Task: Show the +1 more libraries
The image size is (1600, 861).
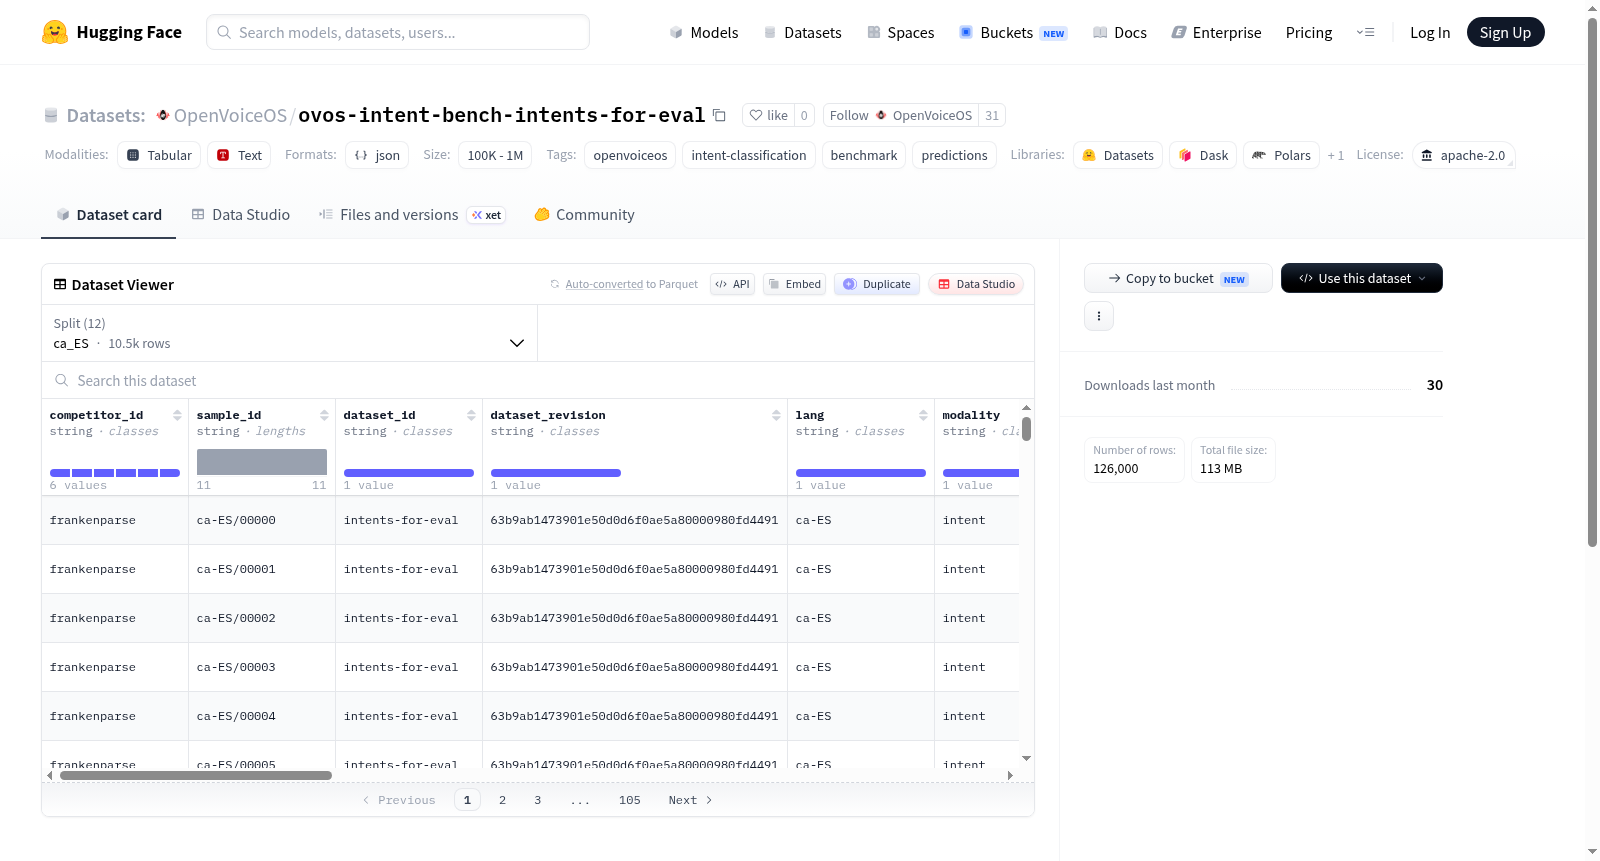Action: pyautogui.click(x=1335, y=155)
